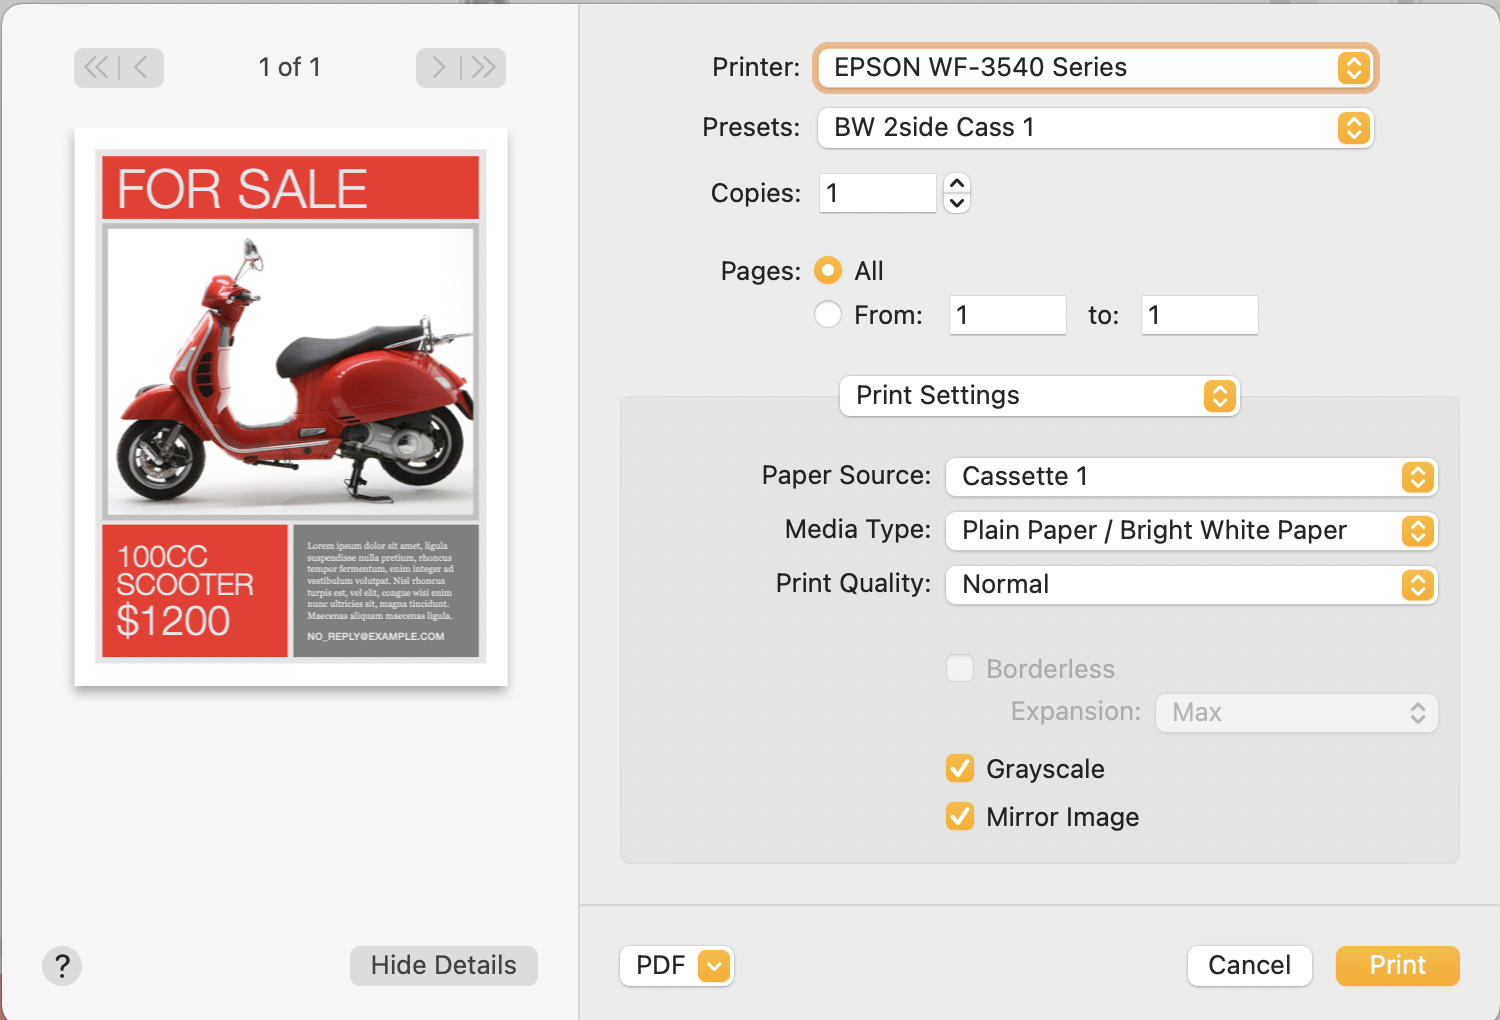
Task: Click the Pages: label
Action: click(761, 271)
